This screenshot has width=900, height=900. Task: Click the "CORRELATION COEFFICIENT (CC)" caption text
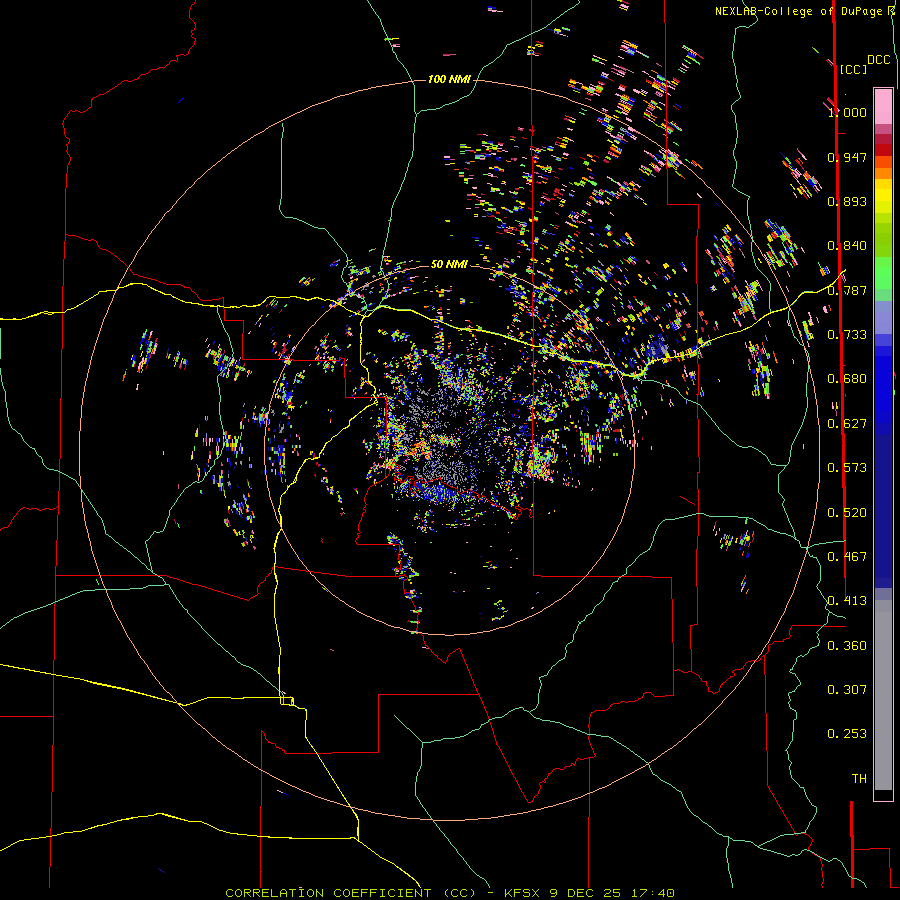pos(351,893)
